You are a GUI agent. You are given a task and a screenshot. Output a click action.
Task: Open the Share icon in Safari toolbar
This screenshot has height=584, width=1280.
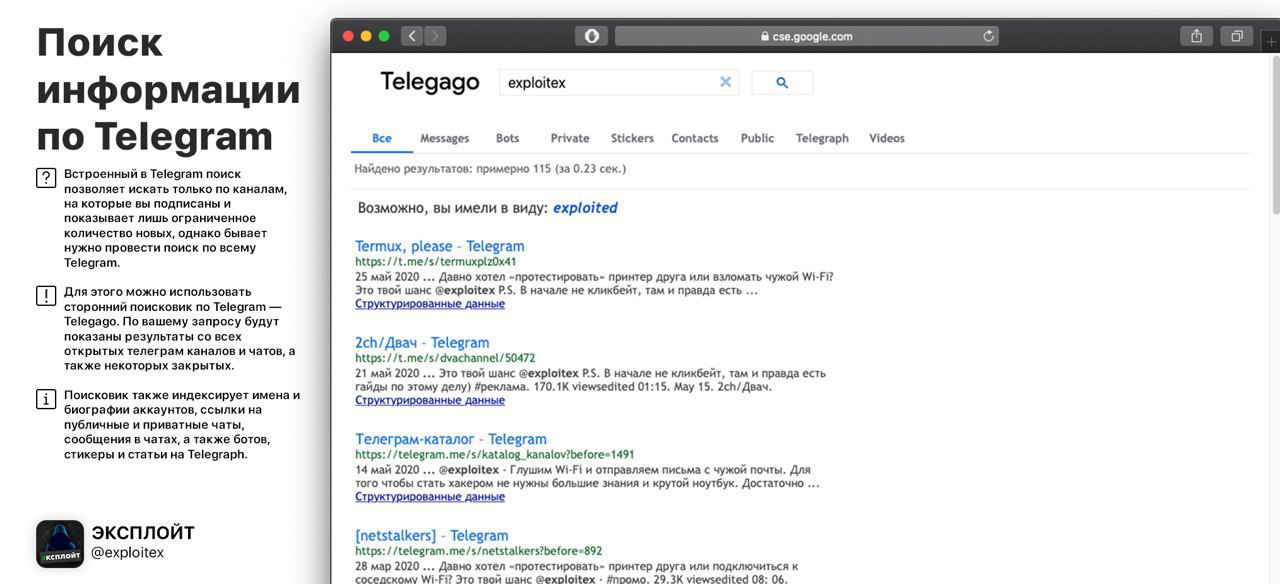click(1196, 36)
